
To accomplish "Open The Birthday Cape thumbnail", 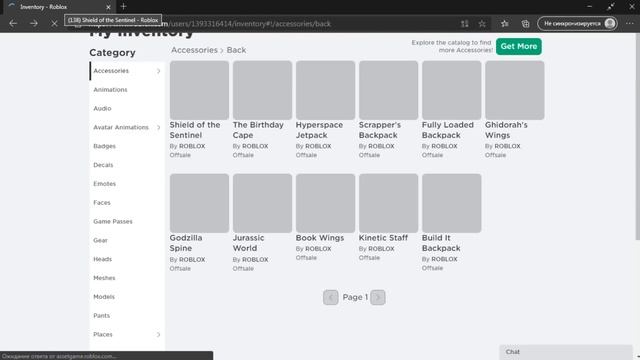I will tap(262, 90).
